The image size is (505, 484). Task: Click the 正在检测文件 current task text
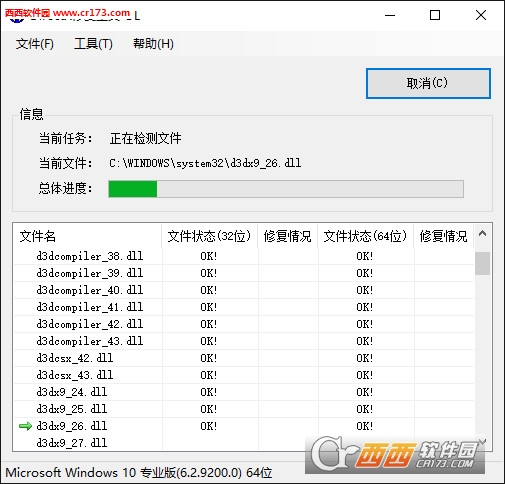coord(145,138)
